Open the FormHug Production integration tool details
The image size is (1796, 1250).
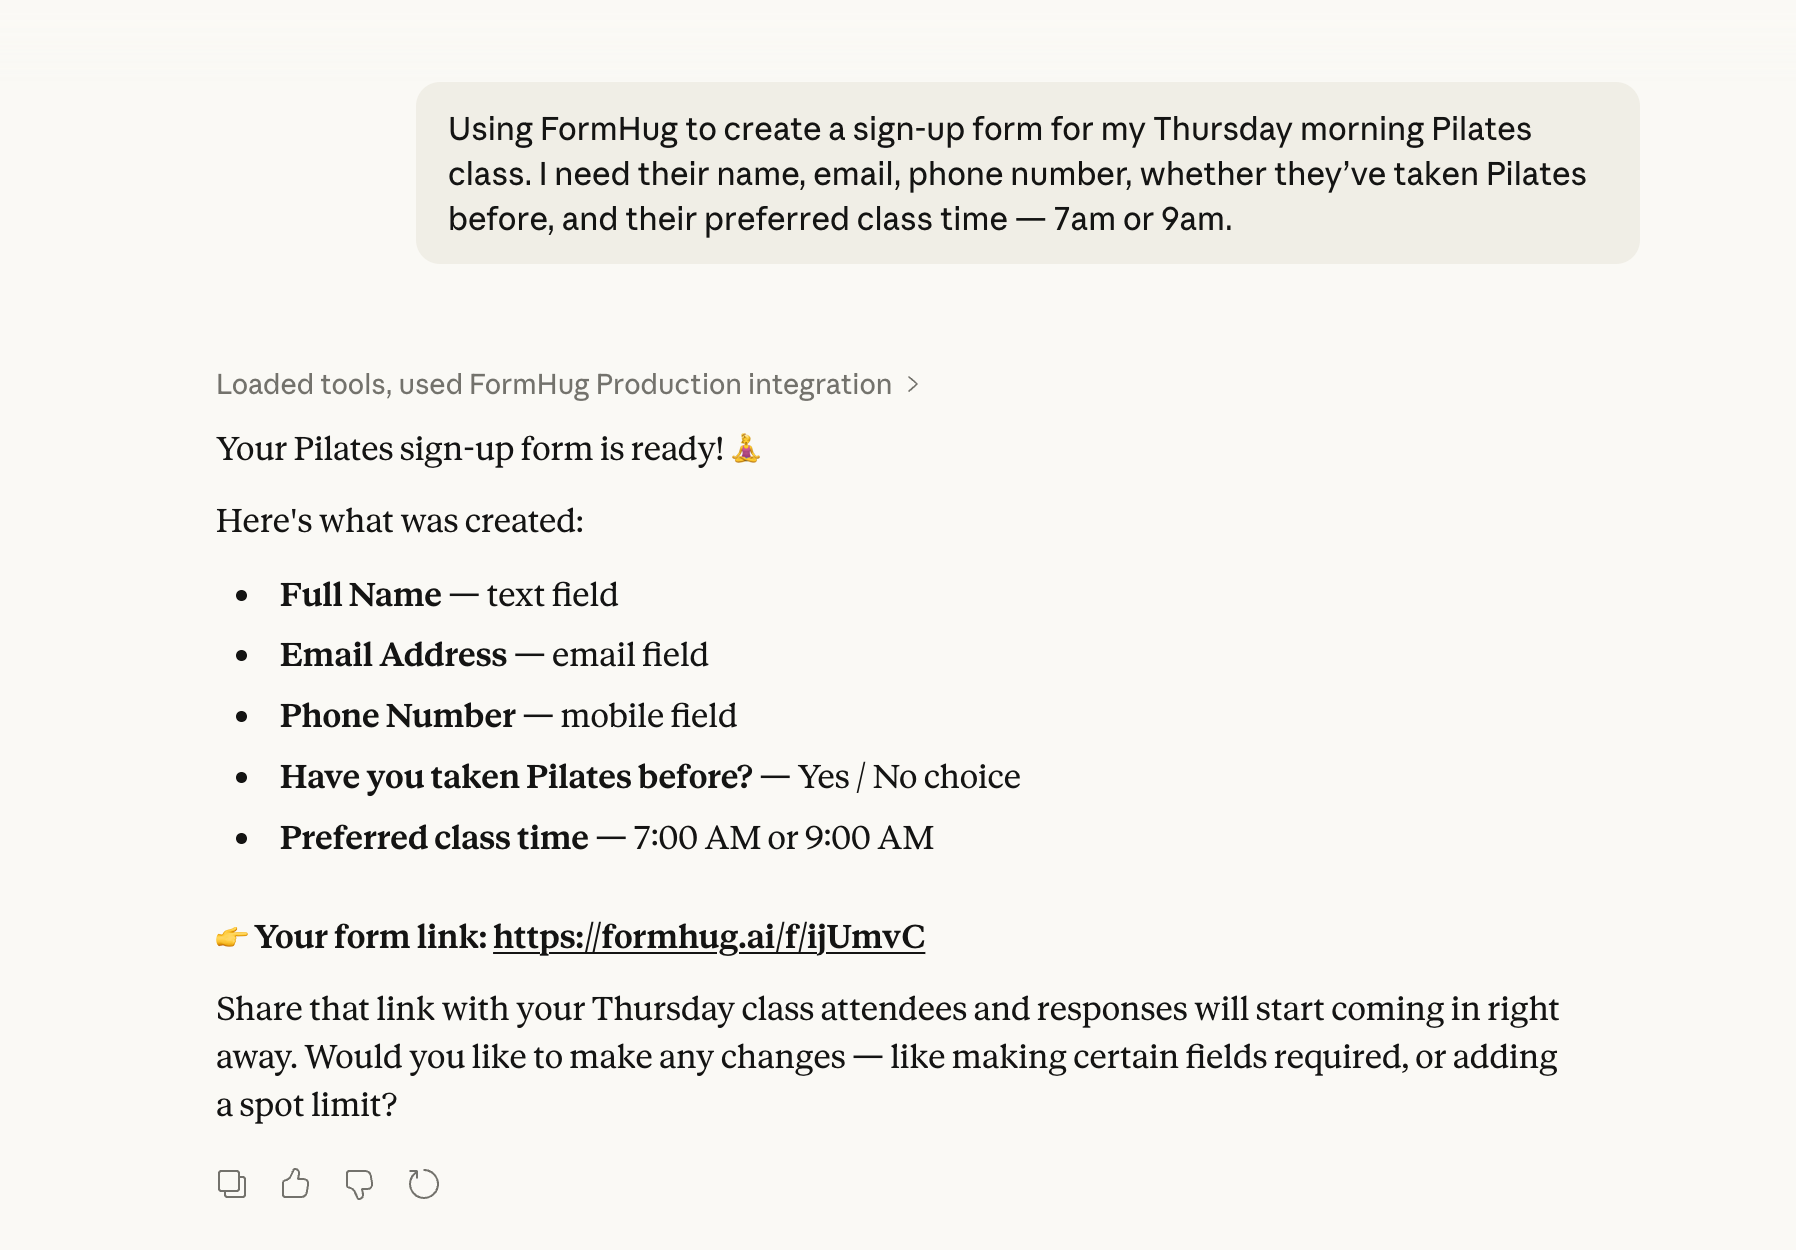(680, 384)
